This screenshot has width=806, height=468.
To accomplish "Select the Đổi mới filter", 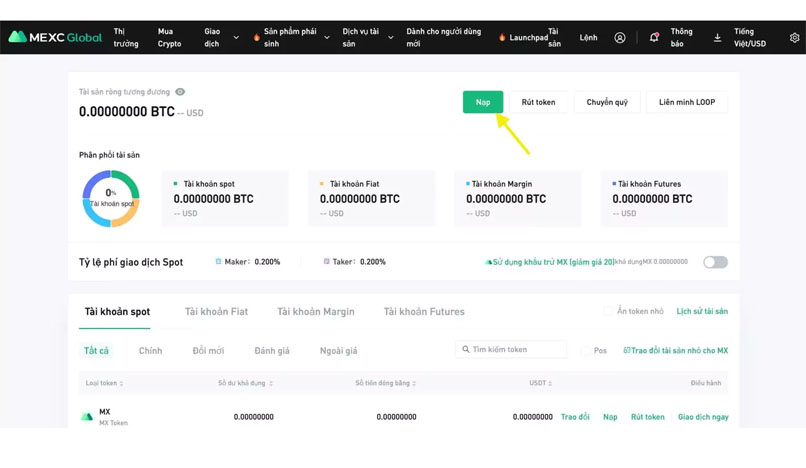I will (208, 351).
